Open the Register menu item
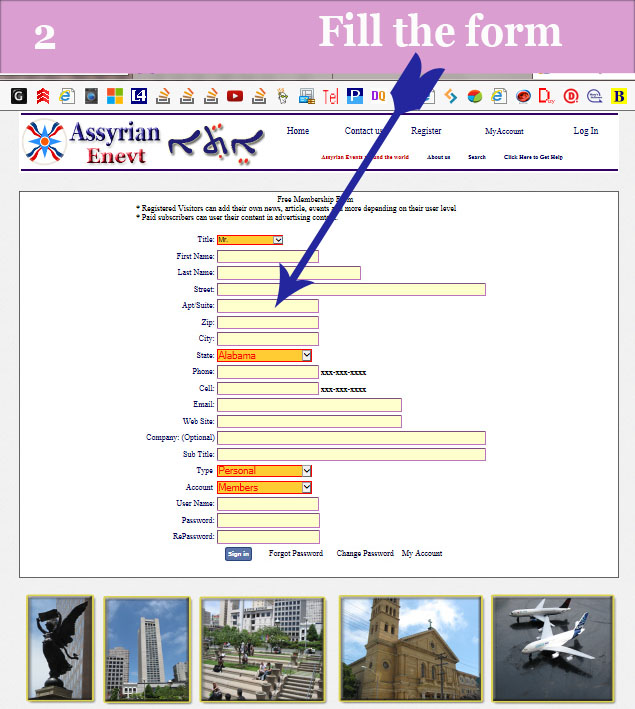 pyautogui.click(x=426, y=131)
